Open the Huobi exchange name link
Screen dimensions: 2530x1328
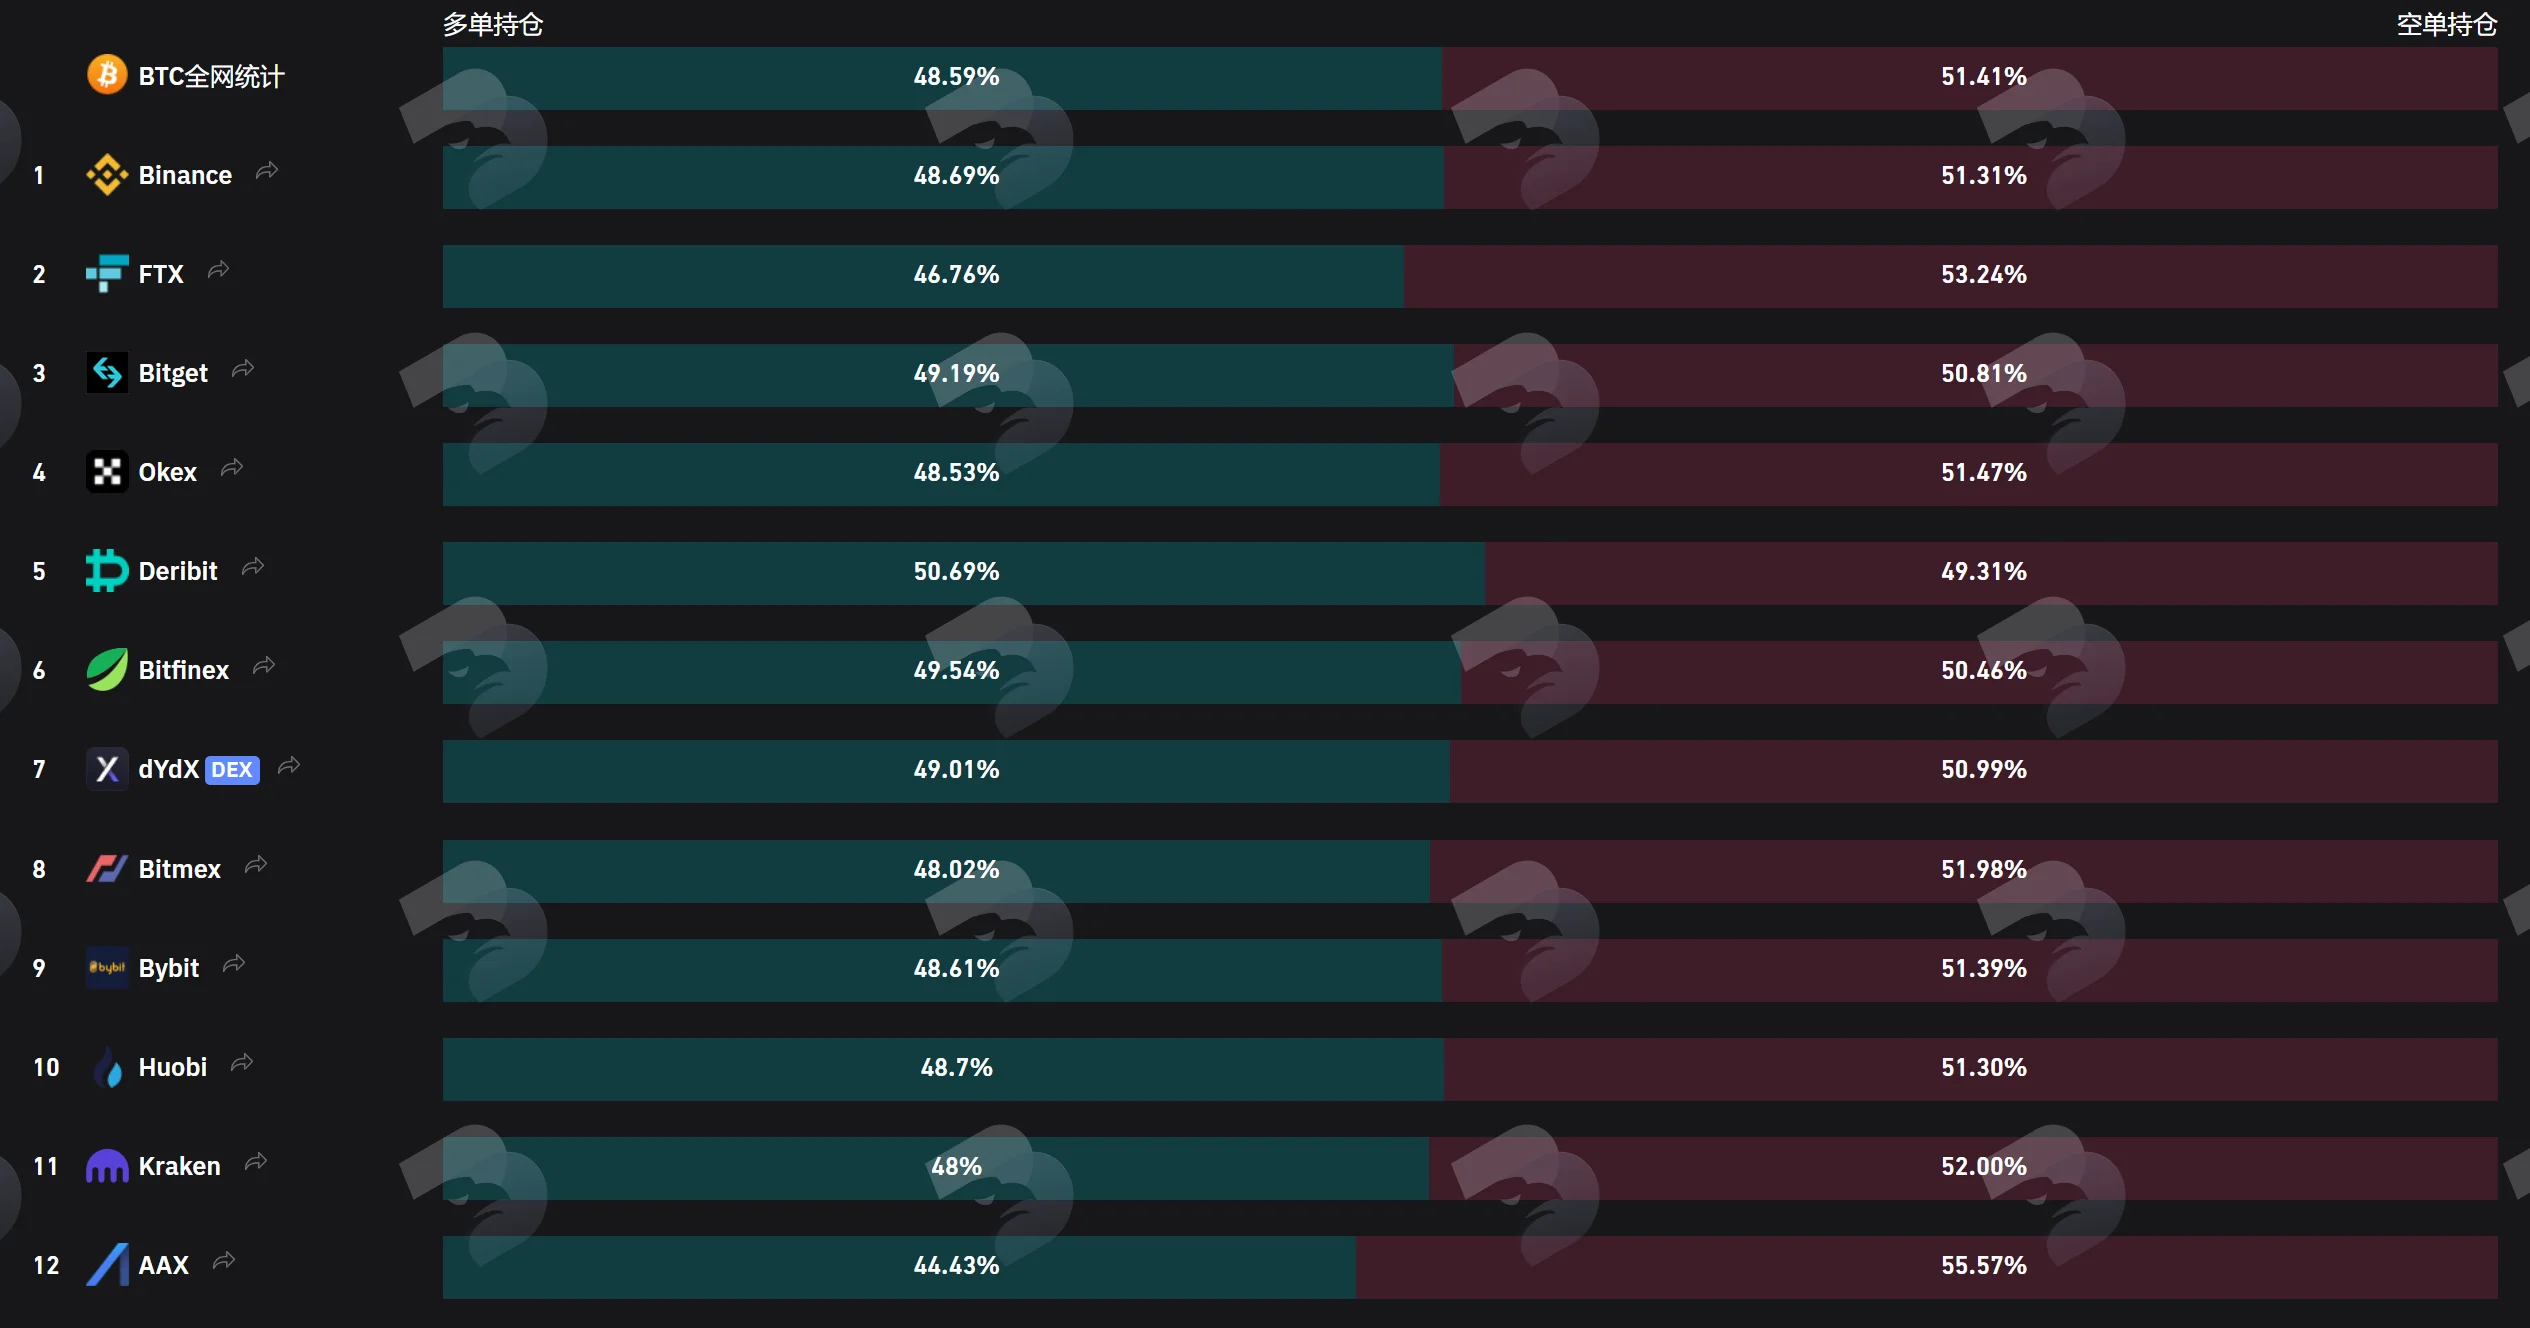[x=173, y=1067]
